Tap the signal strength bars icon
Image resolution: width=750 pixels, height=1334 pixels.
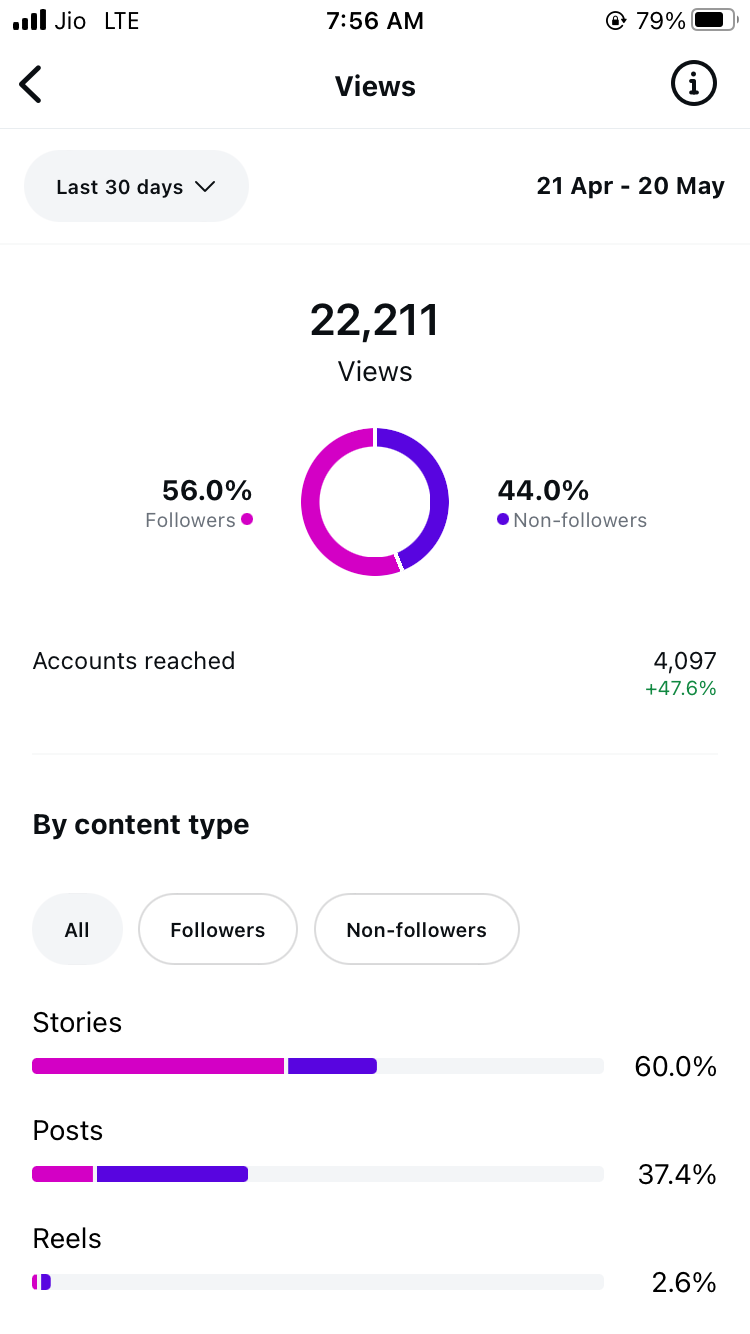click(30, 20)
